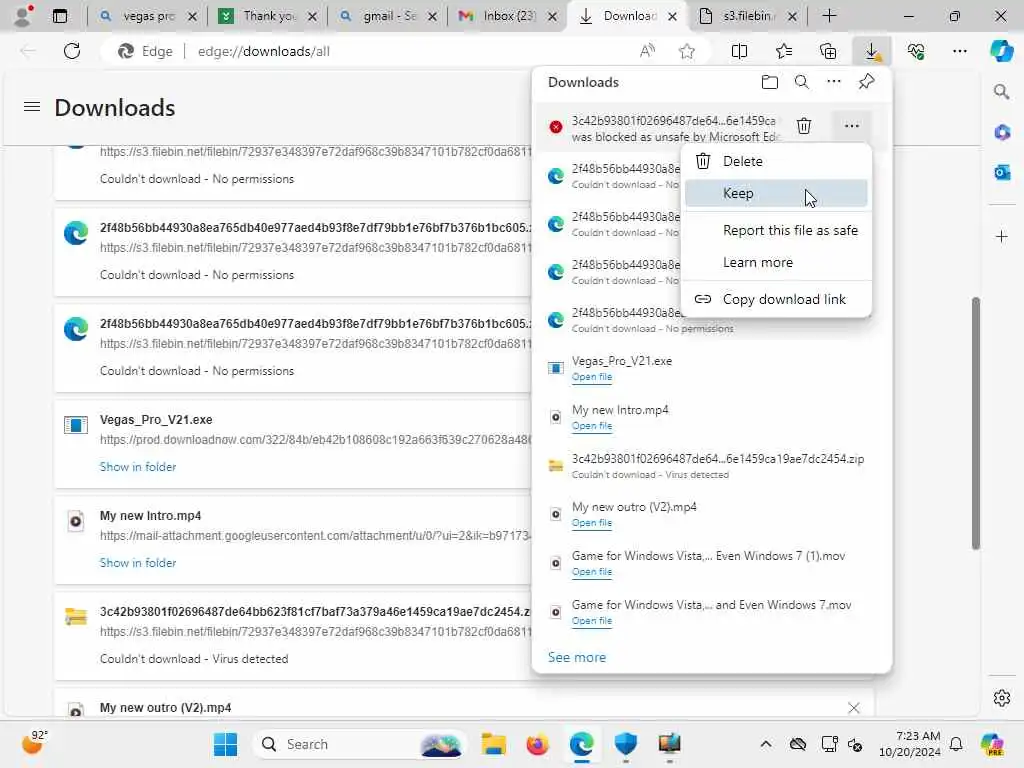Open file link under Vegas_Pro_V21.exe
The width and height of the screenshot is (1024, 768).
(x=592, y=377)
